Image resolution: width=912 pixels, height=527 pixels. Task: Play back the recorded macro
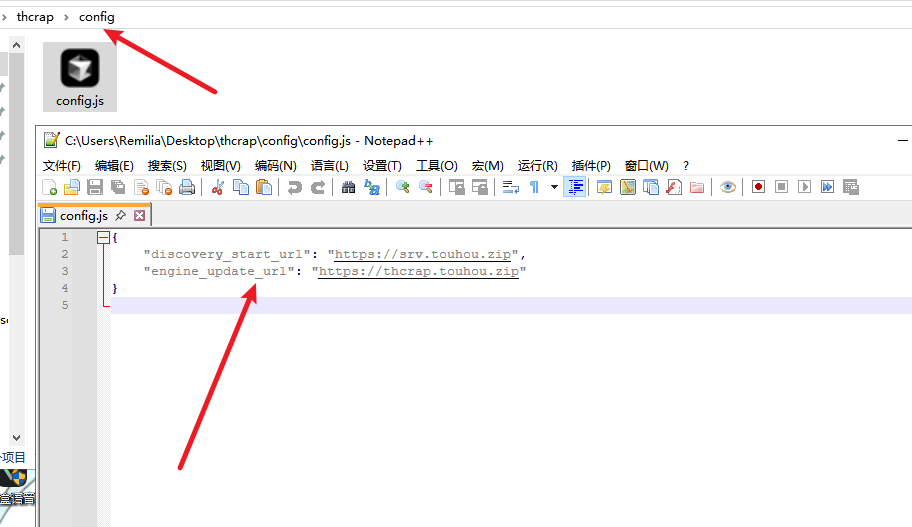(x=804, y=187)
